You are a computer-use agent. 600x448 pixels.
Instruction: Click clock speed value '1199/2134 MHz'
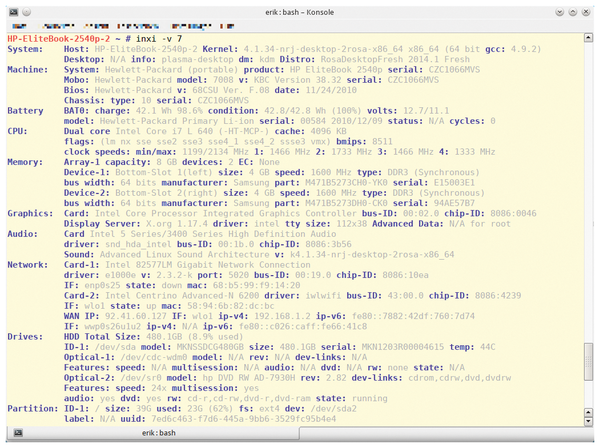(x=215, y=152)
